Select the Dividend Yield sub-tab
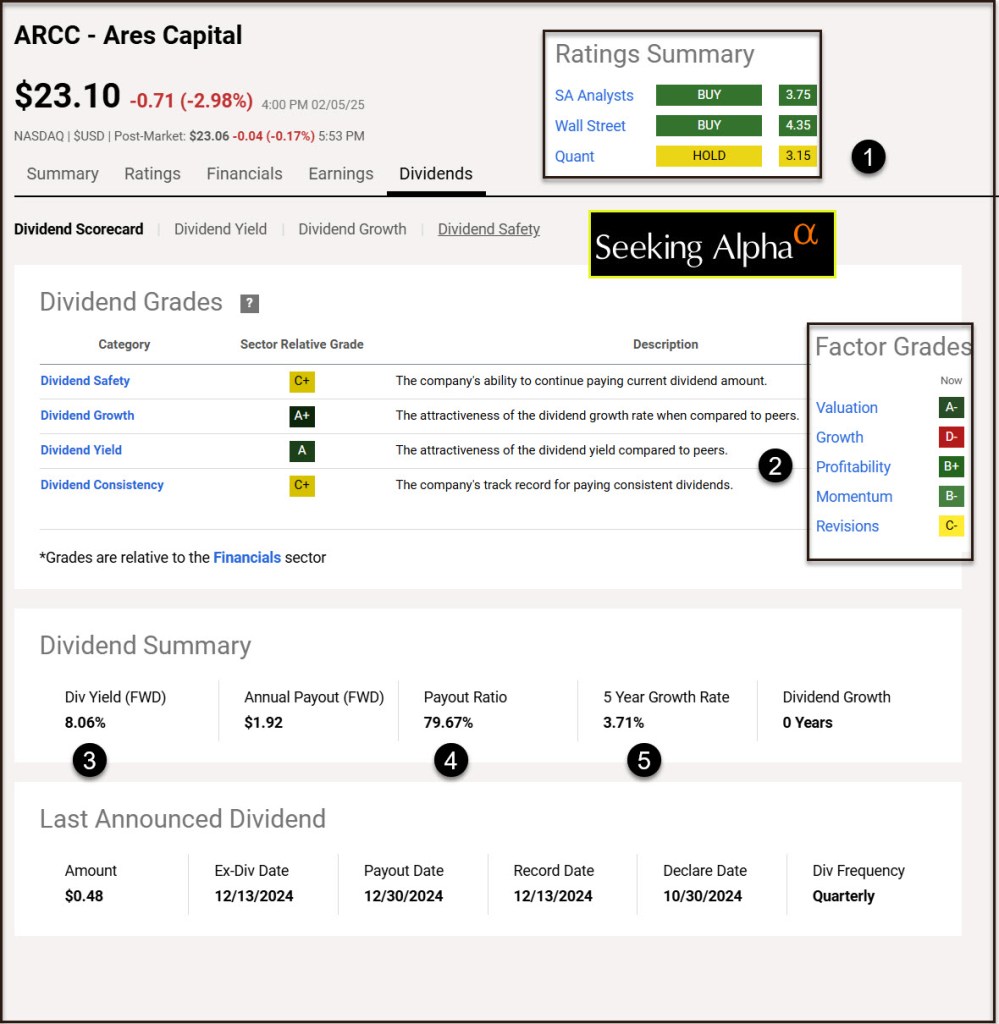The height and width of the screenshot is (1024, 999). point(220,229)
